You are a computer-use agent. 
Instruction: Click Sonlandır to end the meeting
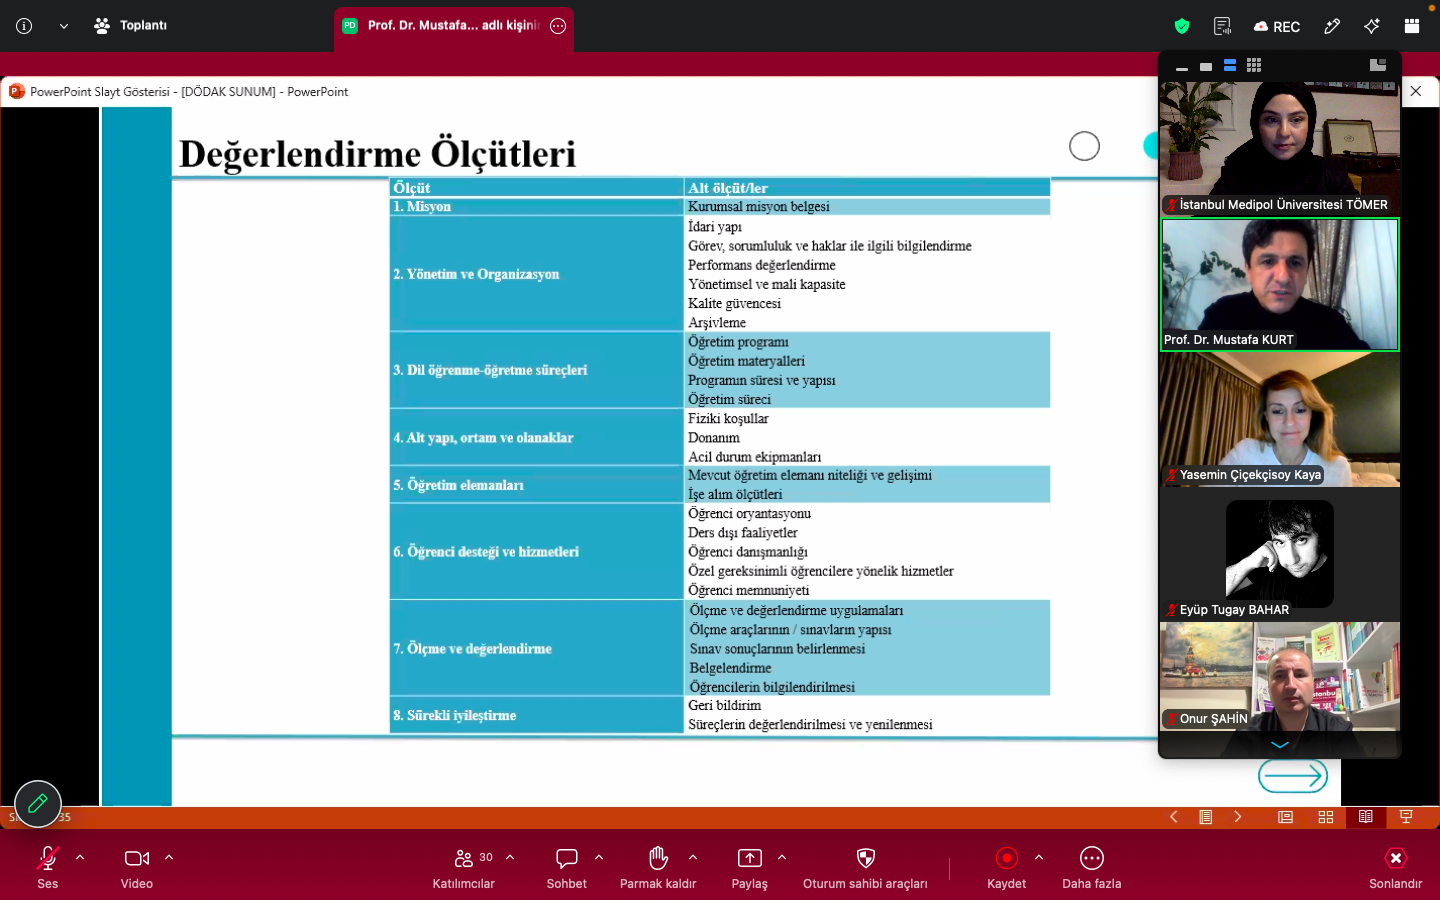[1396, 868]
